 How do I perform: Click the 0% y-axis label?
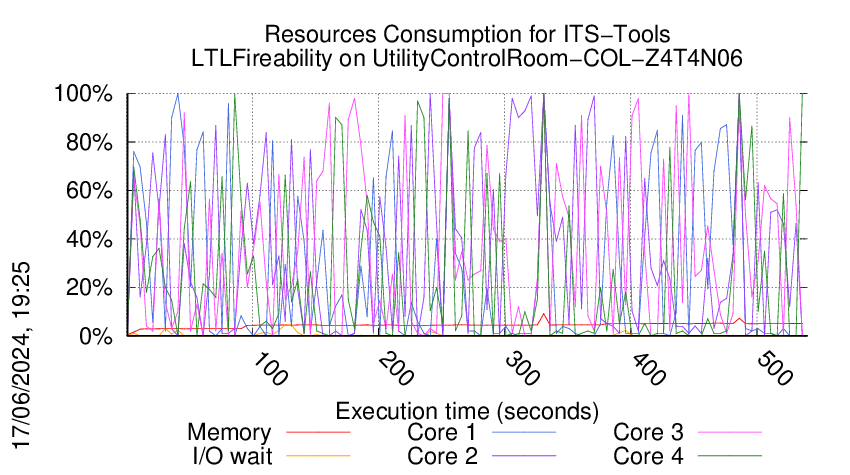point(96,336)
